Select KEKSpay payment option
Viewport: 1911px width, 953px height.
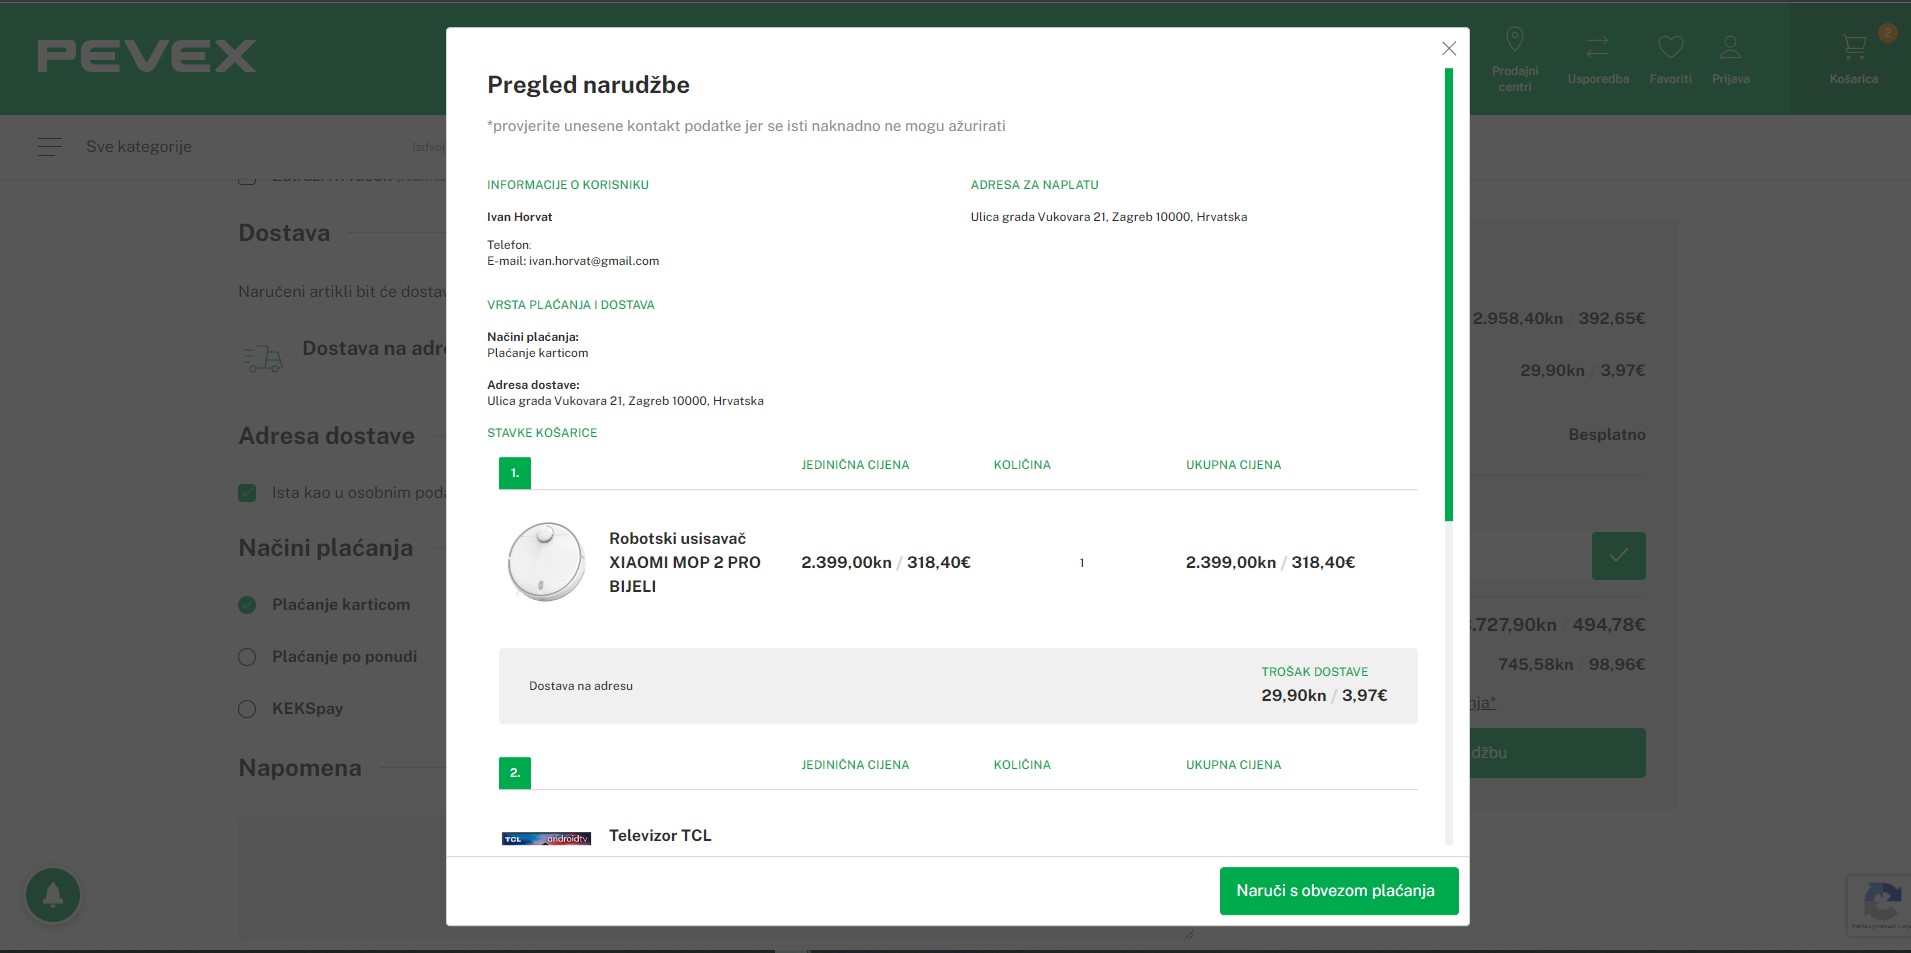pyautogui.click(x=247, y=709)
